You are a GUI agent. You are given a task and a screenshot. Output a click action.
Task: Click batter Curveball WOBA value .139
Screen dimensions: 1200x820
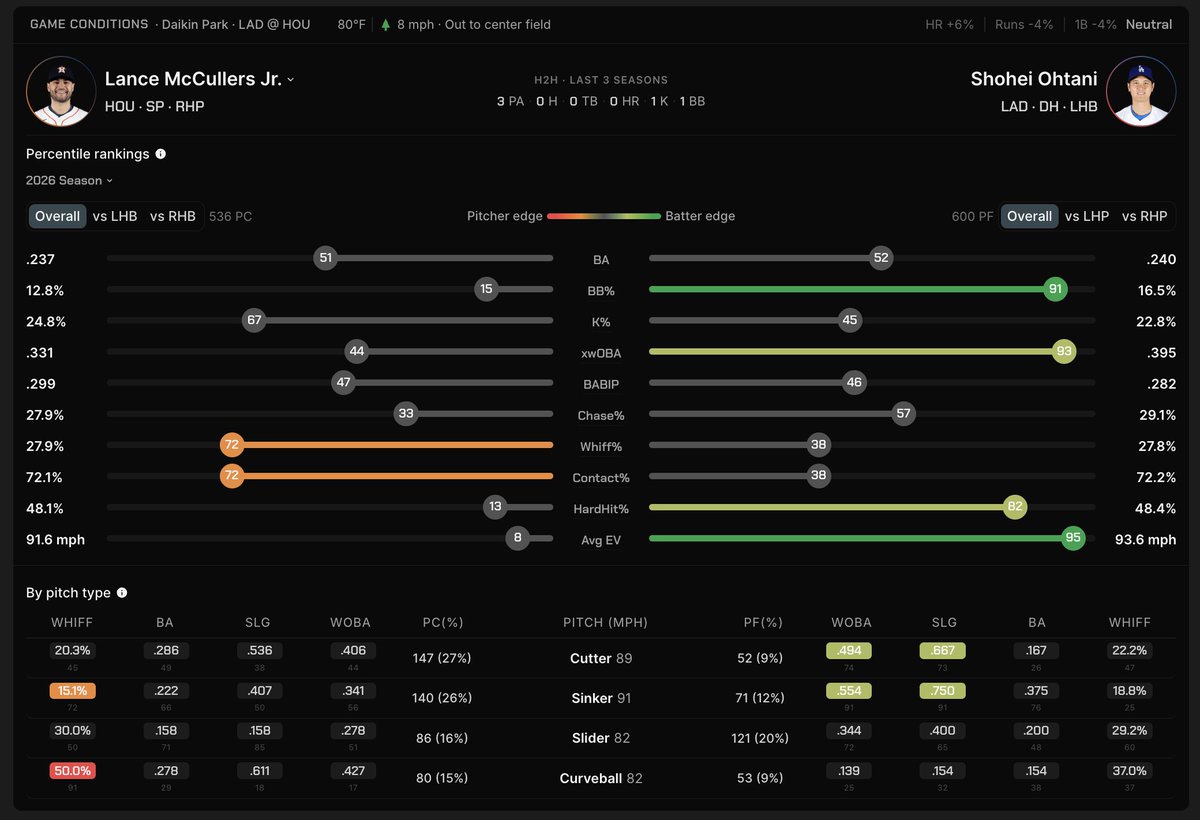849,770
